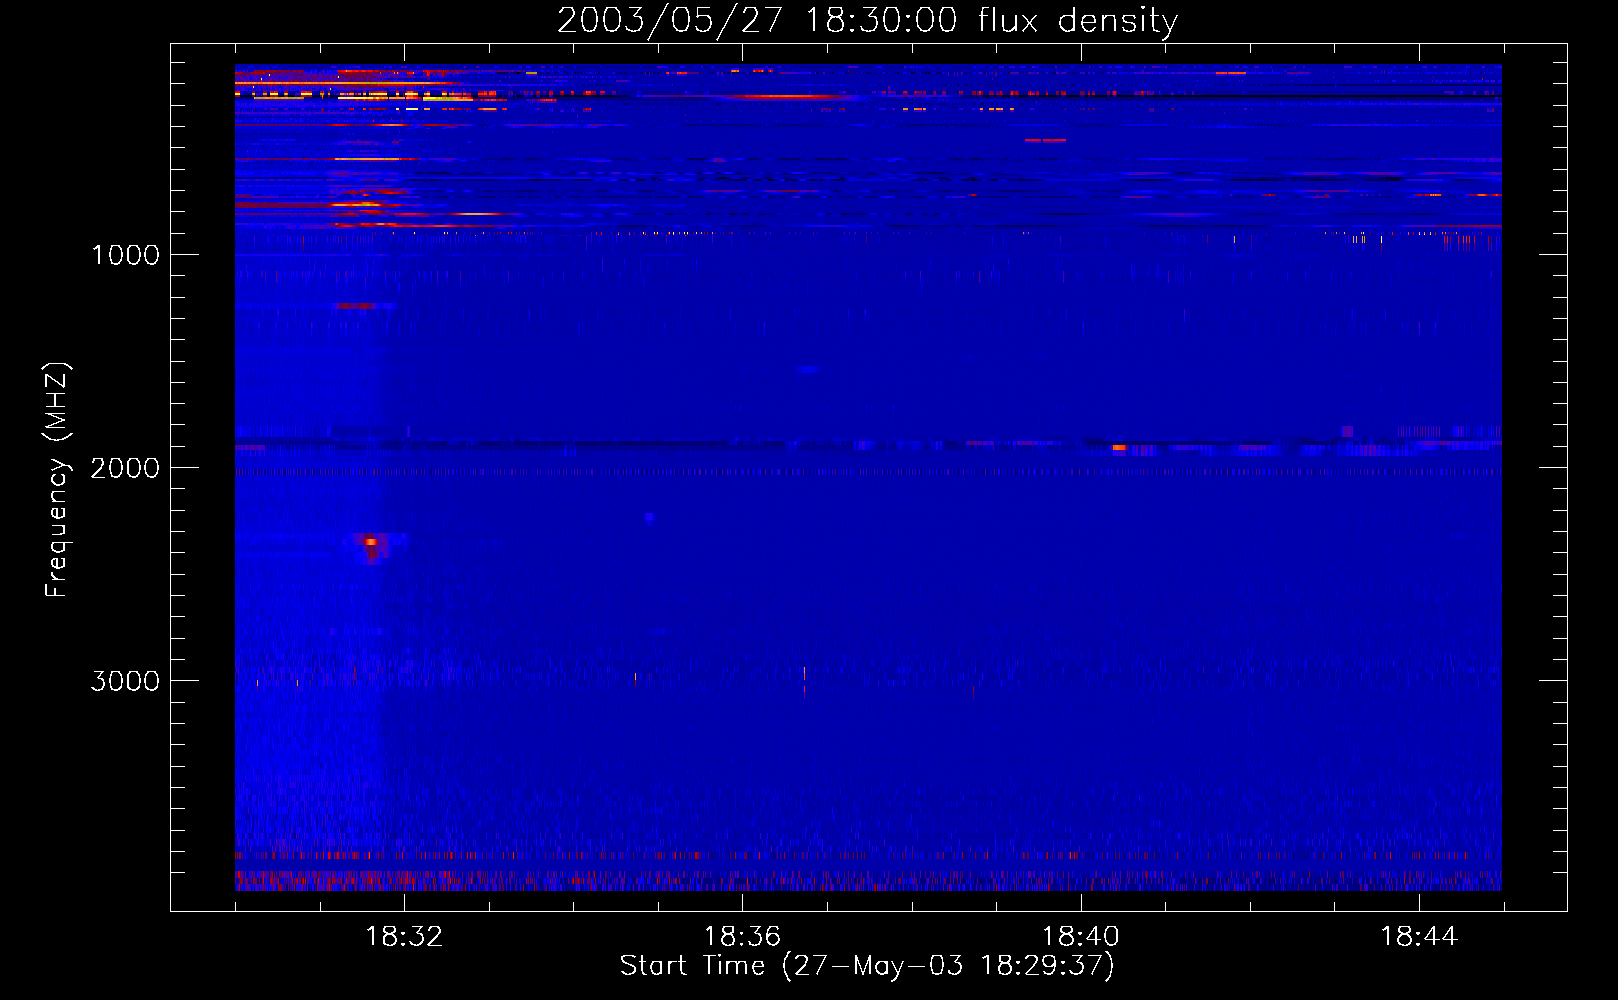Viewport: 1618px width, 1000px height.
Task: Click the red patch just below 1000 MHz
Action: point(354,306)
